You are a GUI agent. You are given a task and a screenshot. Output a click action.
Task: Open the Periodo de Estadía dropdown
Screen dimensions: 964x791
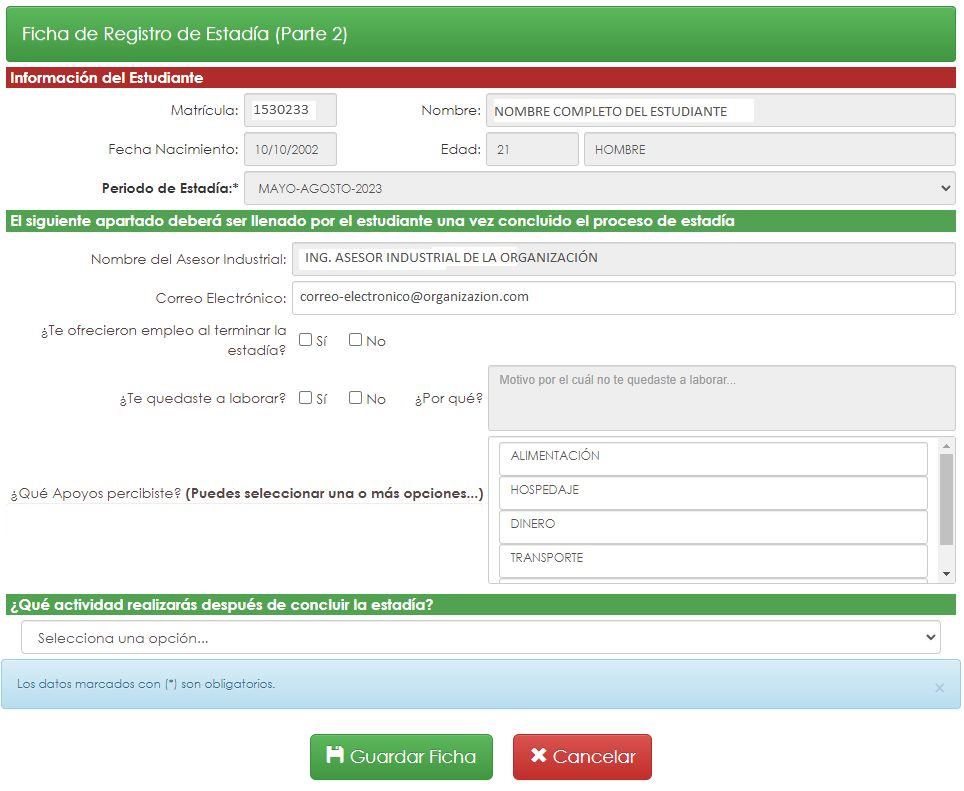pyautogui.click(x=599, y=188)
